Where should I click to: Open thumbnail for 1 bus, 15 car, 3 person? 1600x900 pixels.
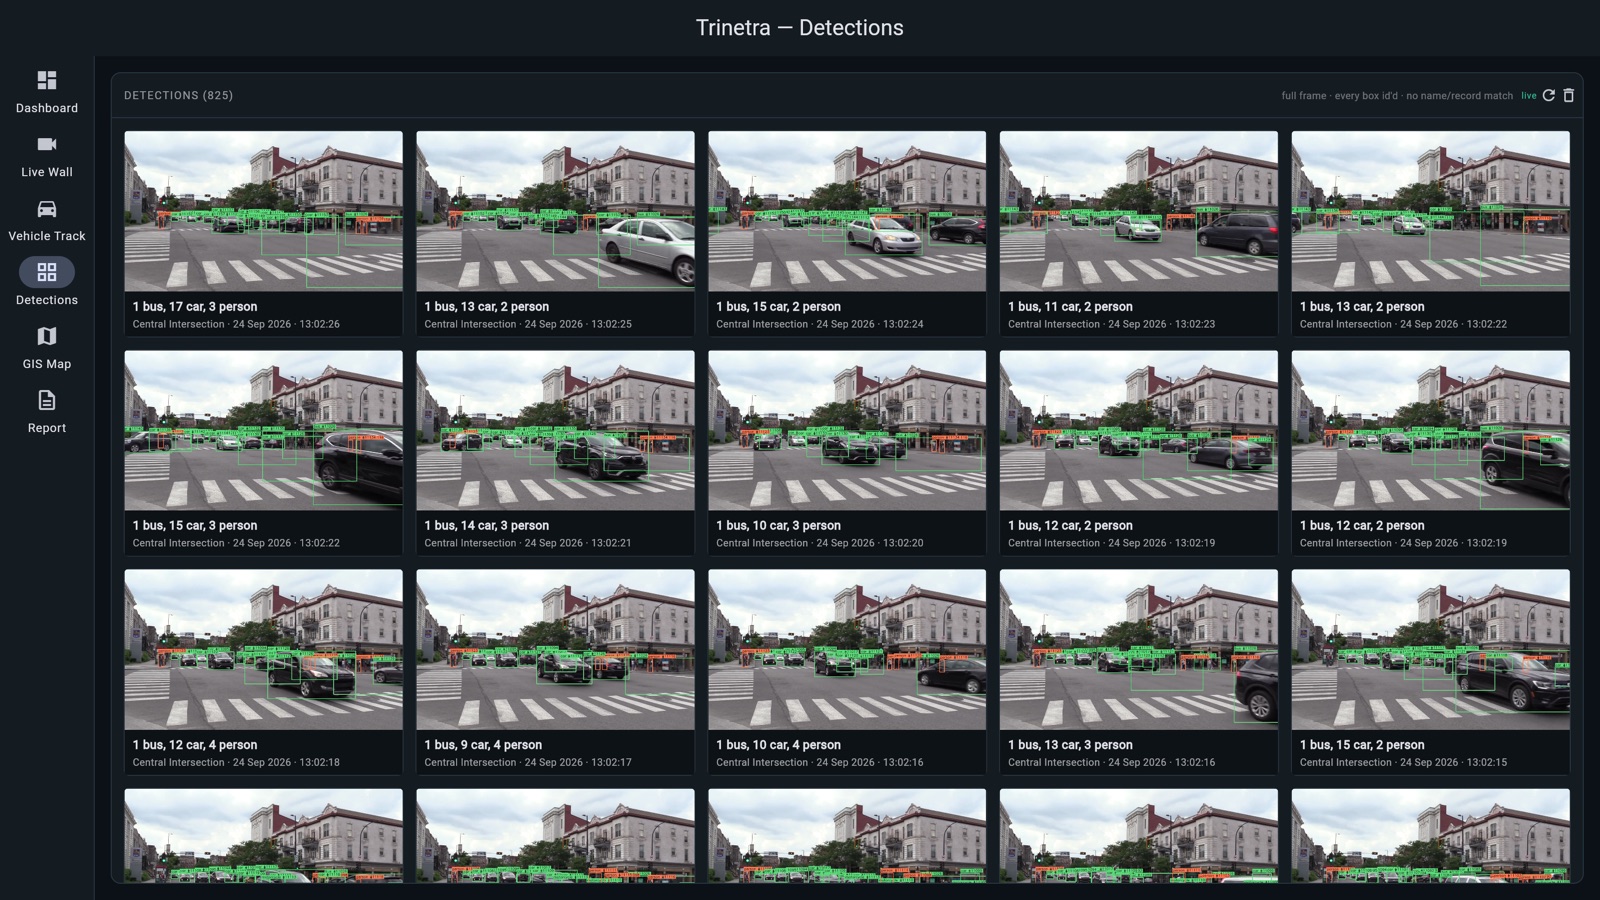click(x=264, y=430)
